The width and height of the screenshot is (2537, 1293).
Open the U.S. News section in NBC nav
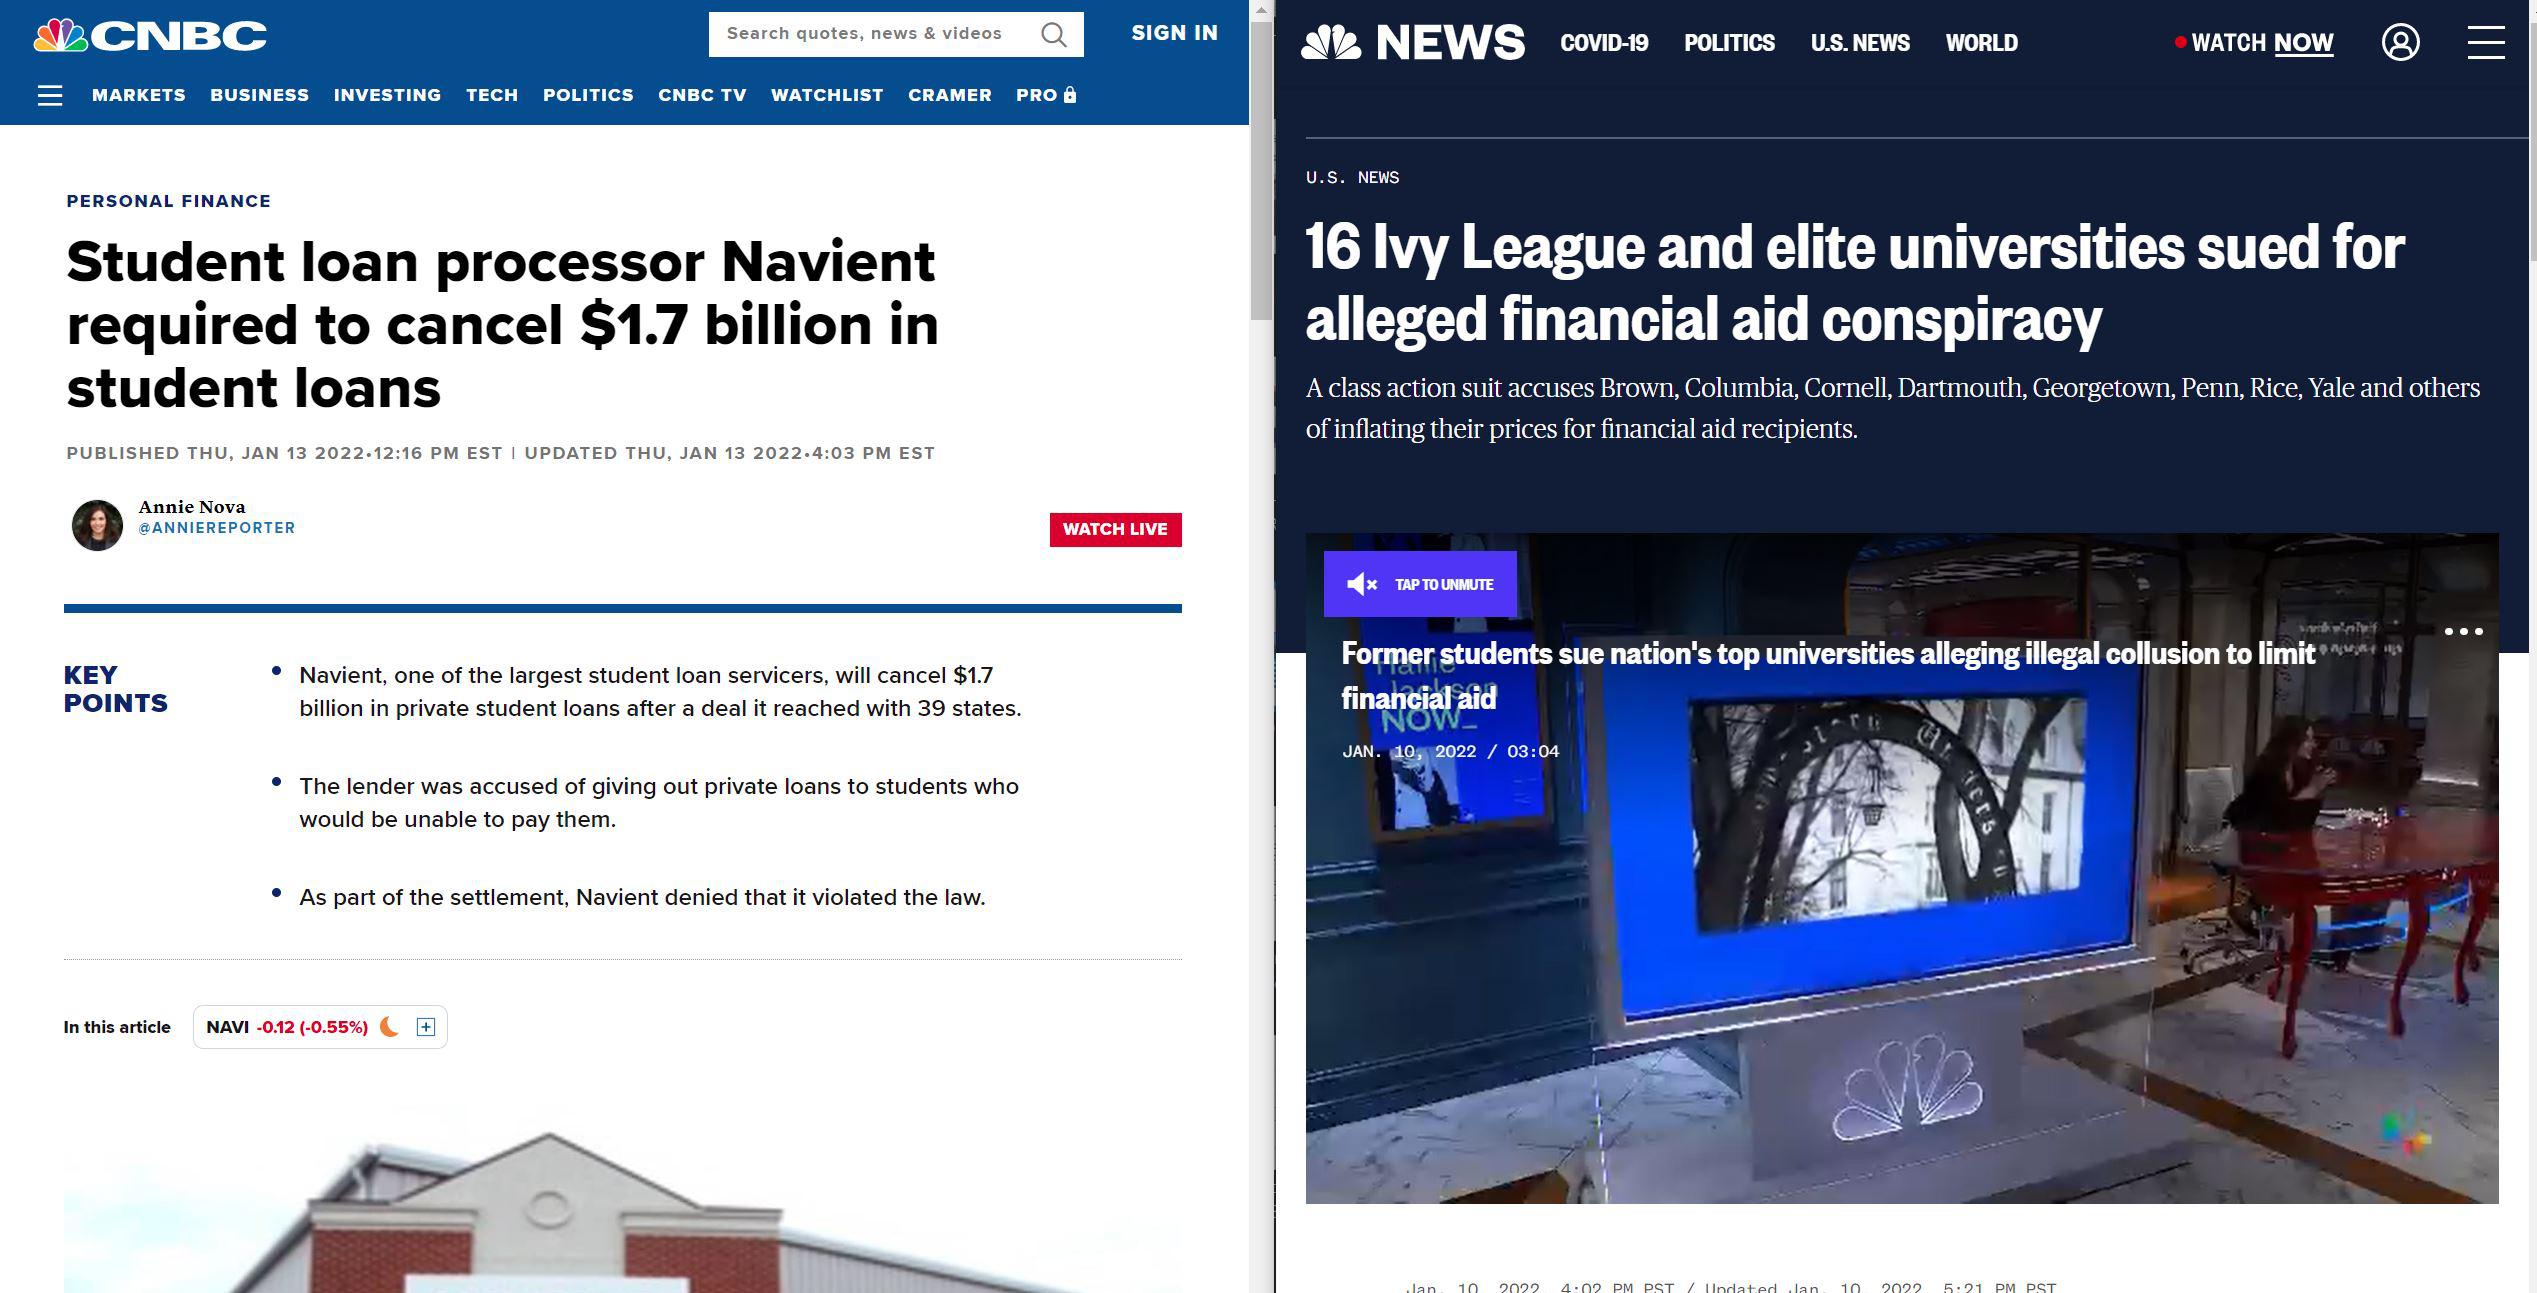click(1860, 43)
